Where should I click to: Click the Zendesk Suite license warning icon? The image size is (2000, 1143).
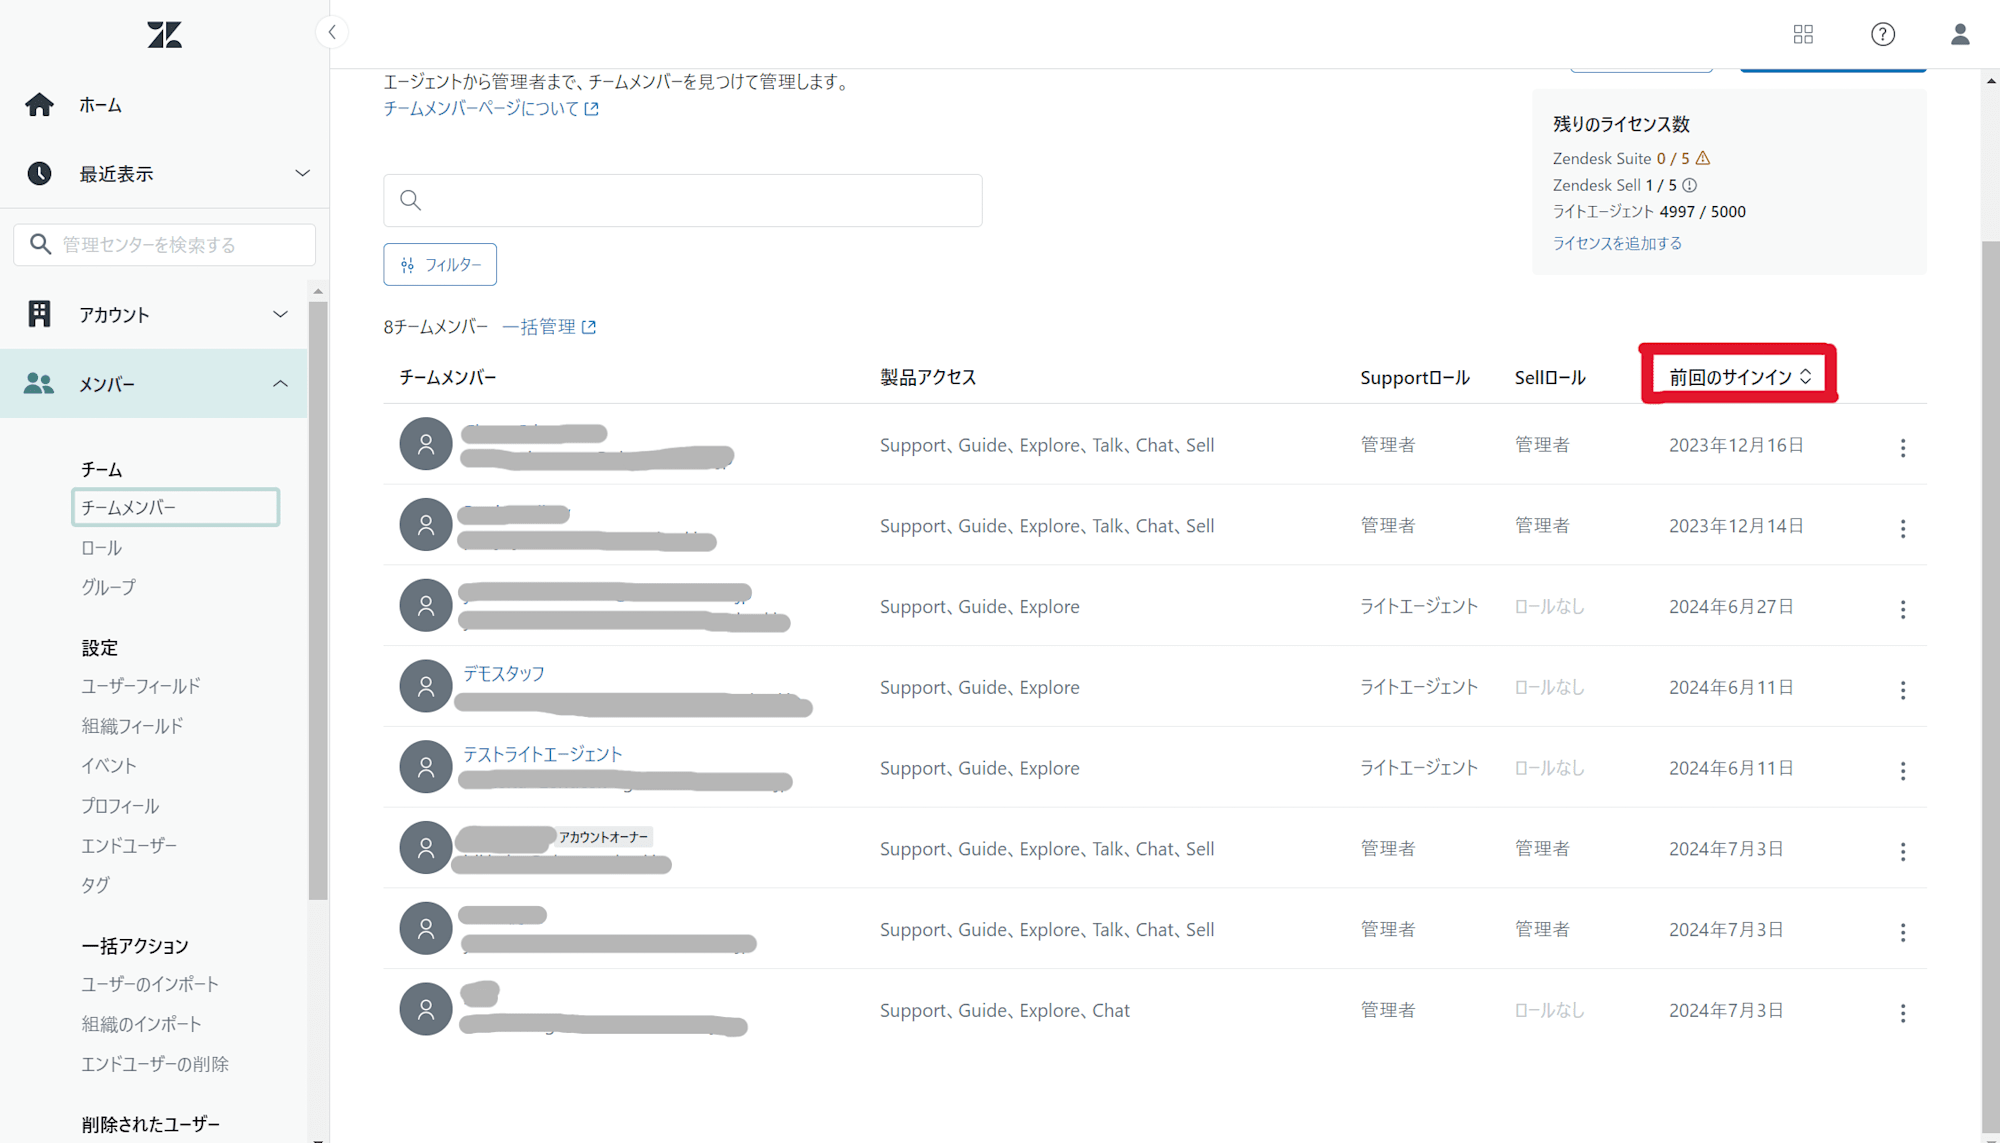1703,158
